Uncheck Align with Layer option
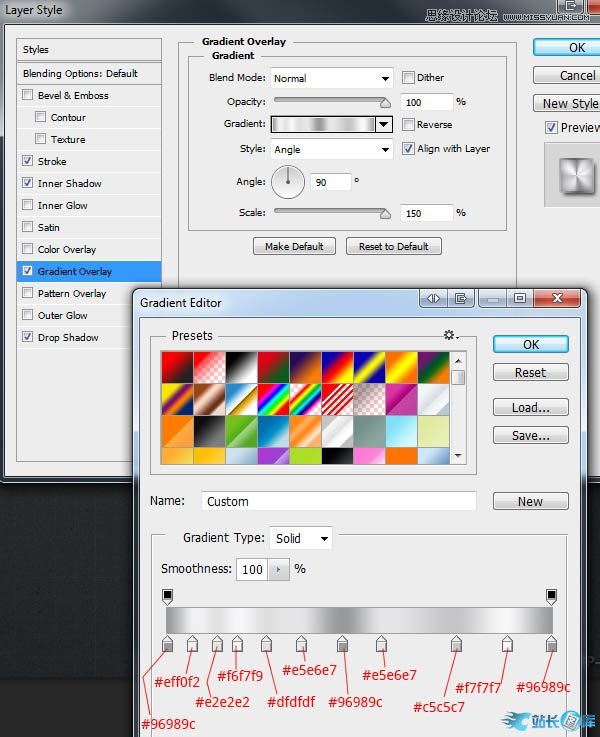This screenshot has height=737, width=600. pyautogui.click(x=408, y=149)
